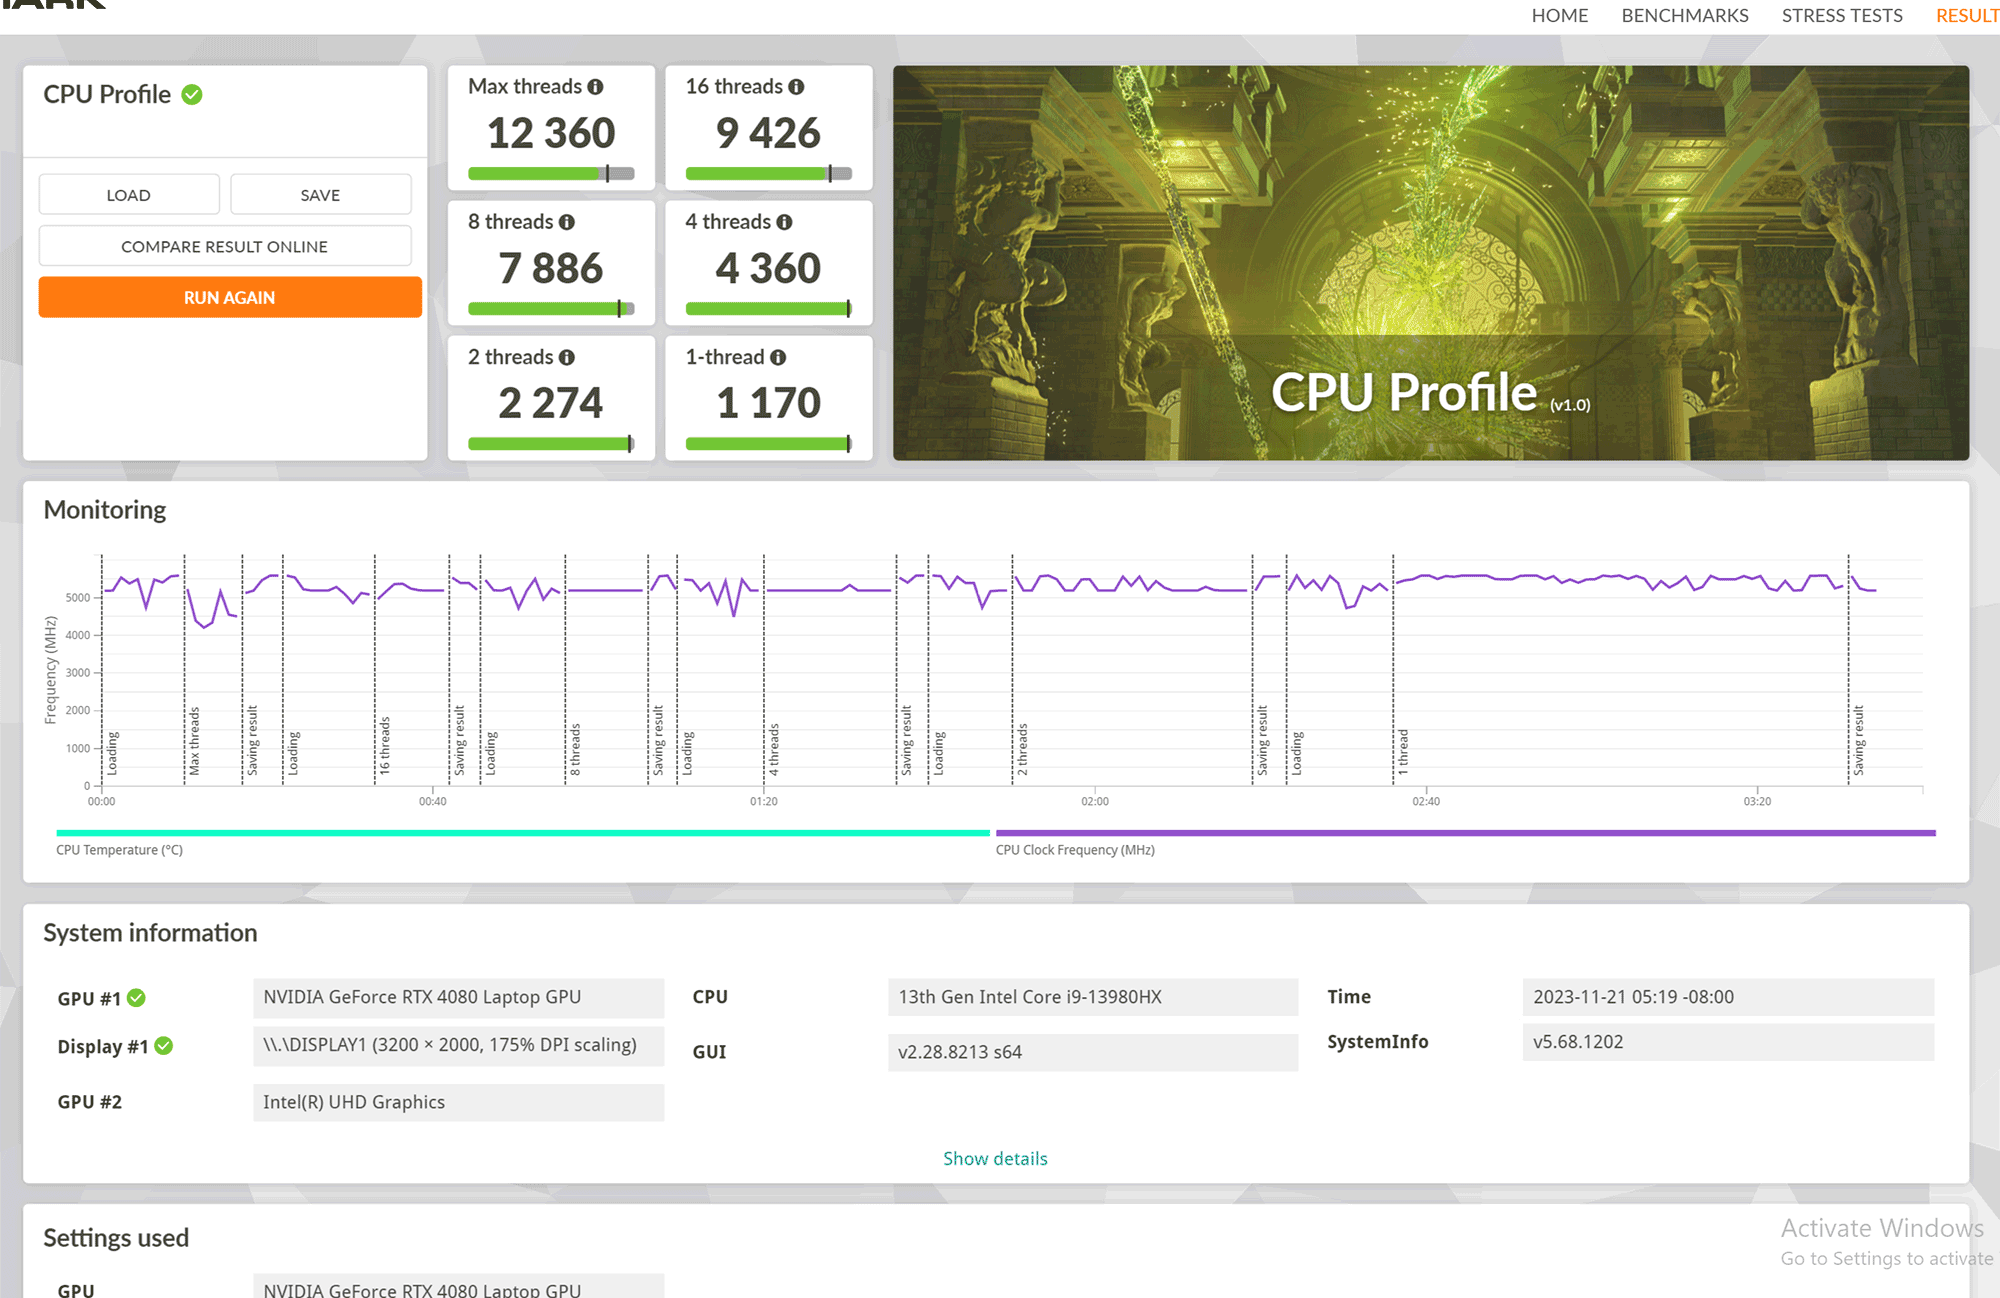
Task: Click info icon beside 8 threads
Action: (x=567, y=222)
